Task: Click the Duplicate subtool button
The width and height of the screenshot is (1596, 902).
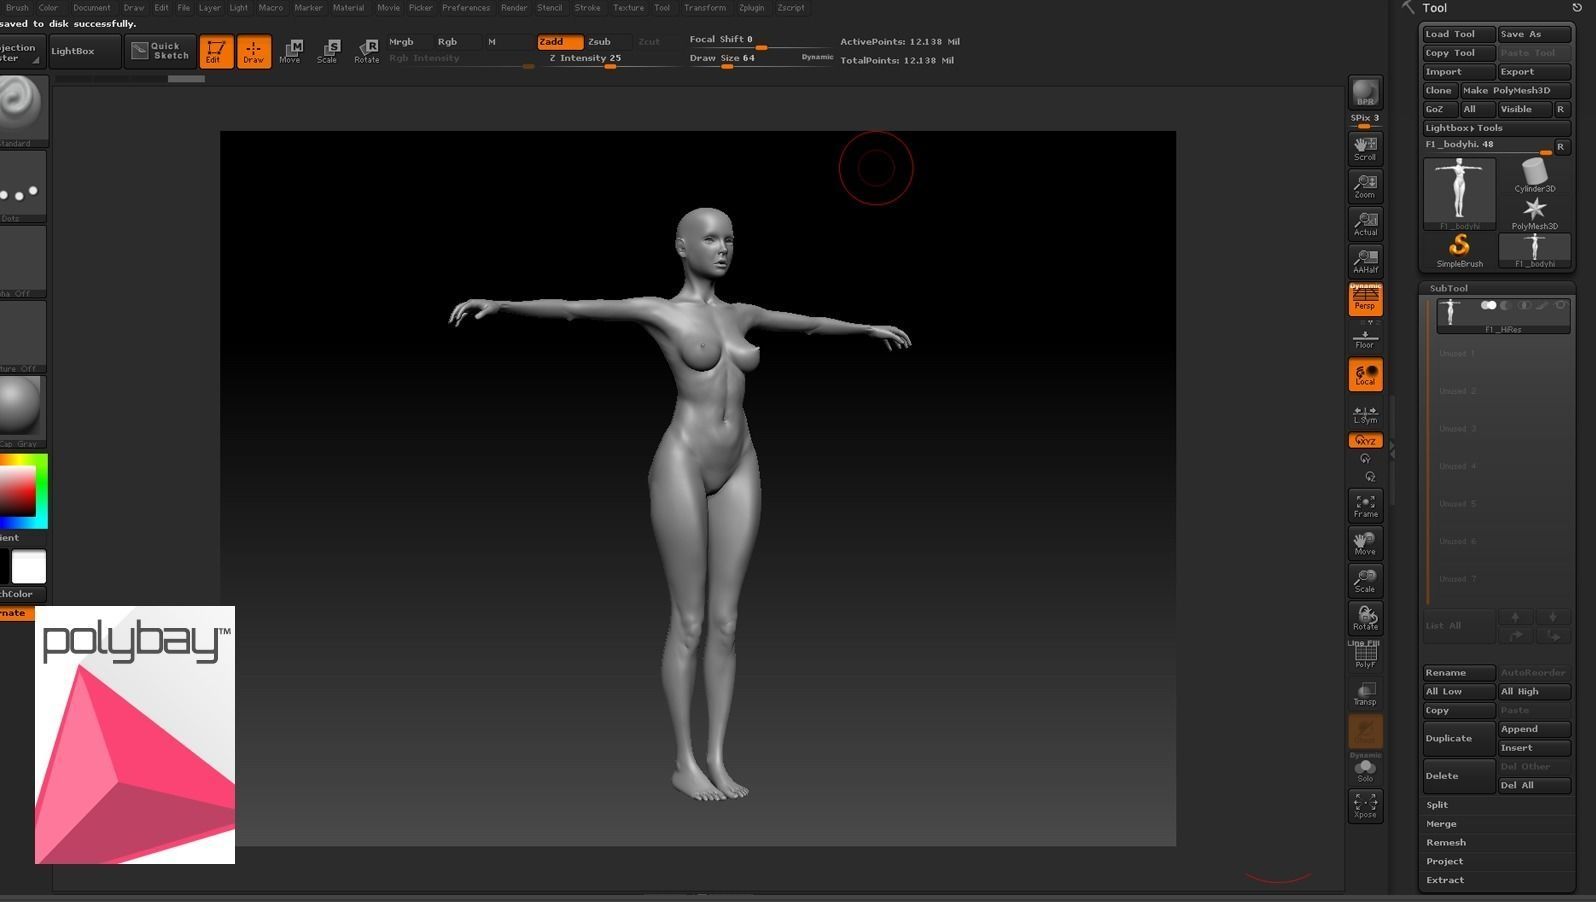Action: pos(1459,739)
